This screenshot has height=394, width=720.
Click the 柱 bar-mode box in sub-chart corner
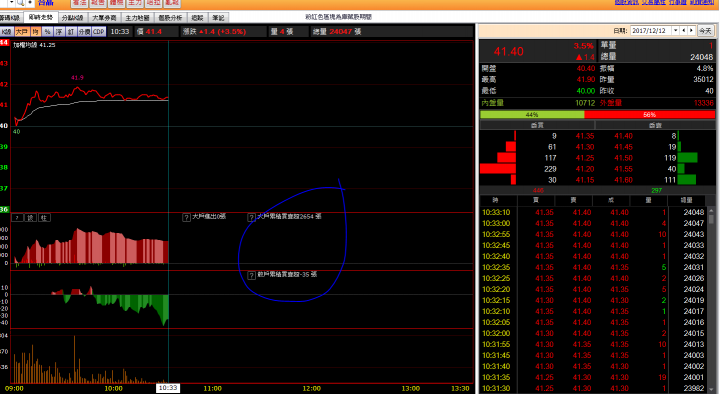44,218
